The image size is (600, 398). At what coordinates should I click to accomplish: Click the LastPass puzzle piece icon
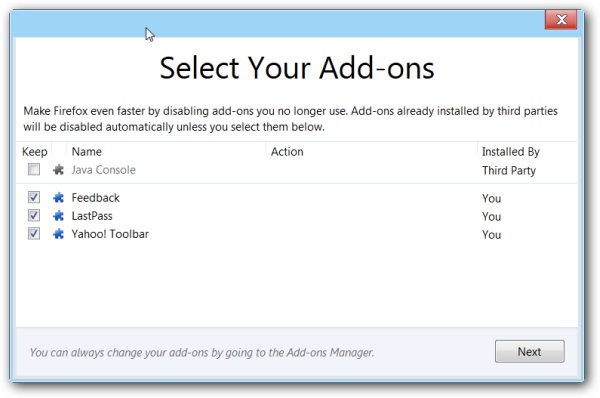58,215
